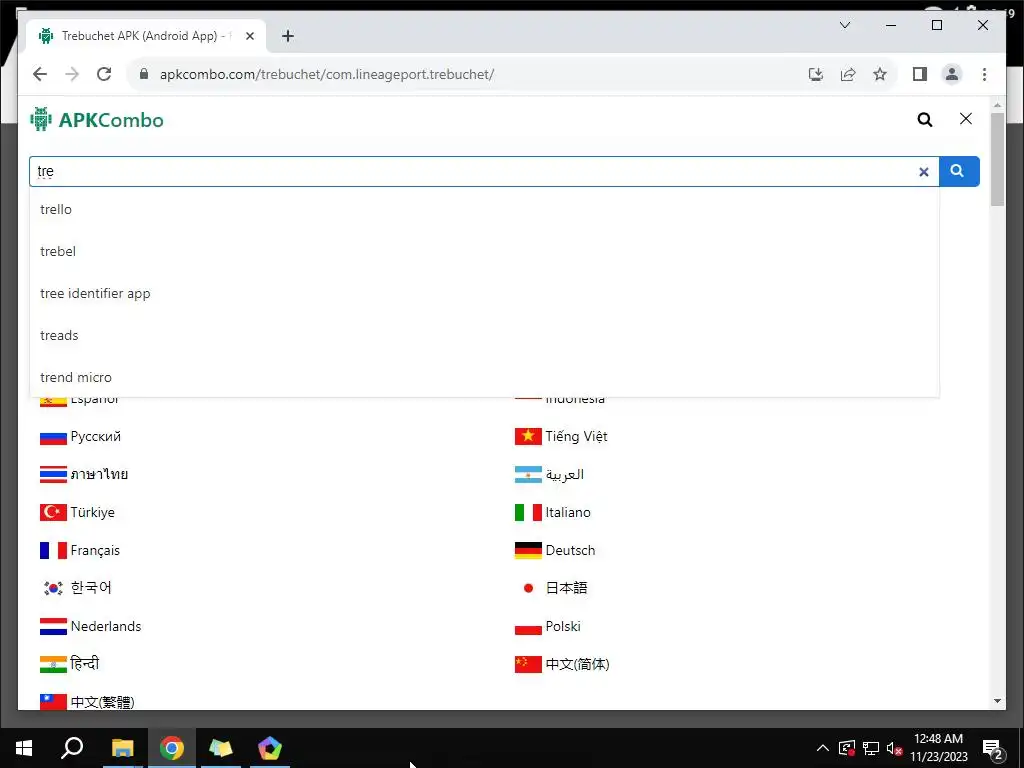Open the tab search chevron

(844, 25)
